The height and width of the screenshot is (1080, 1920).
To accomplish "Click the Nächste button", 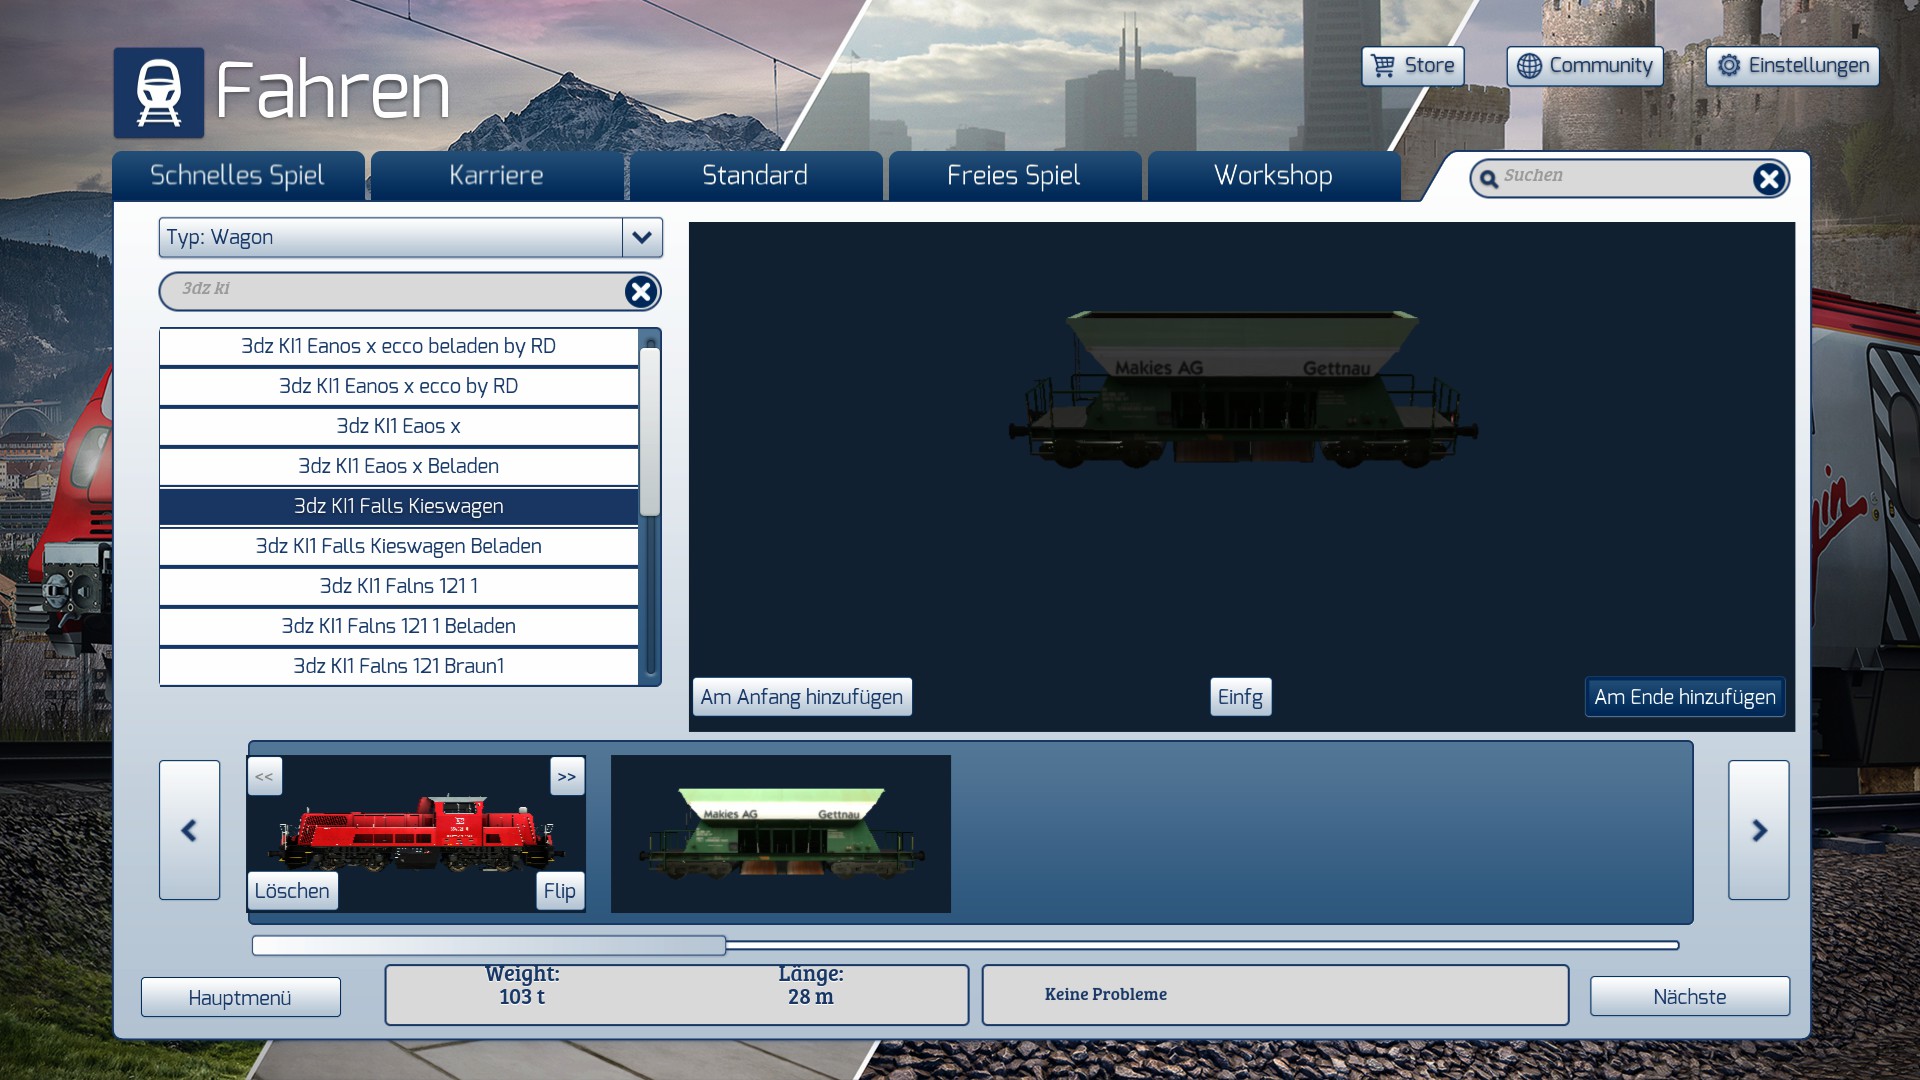I will coord(1689,997).
